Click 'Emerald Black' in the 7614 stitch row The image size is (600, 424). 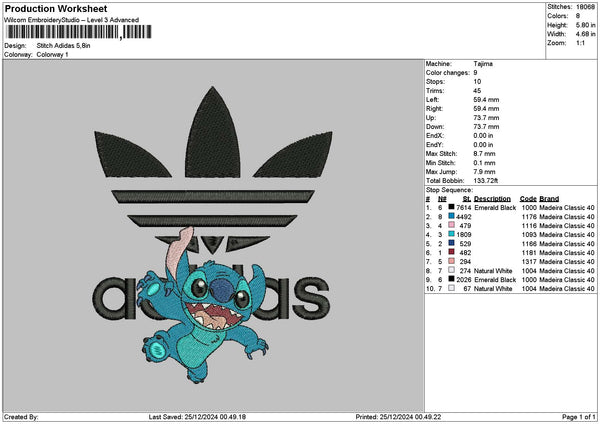tap(495, 208)
